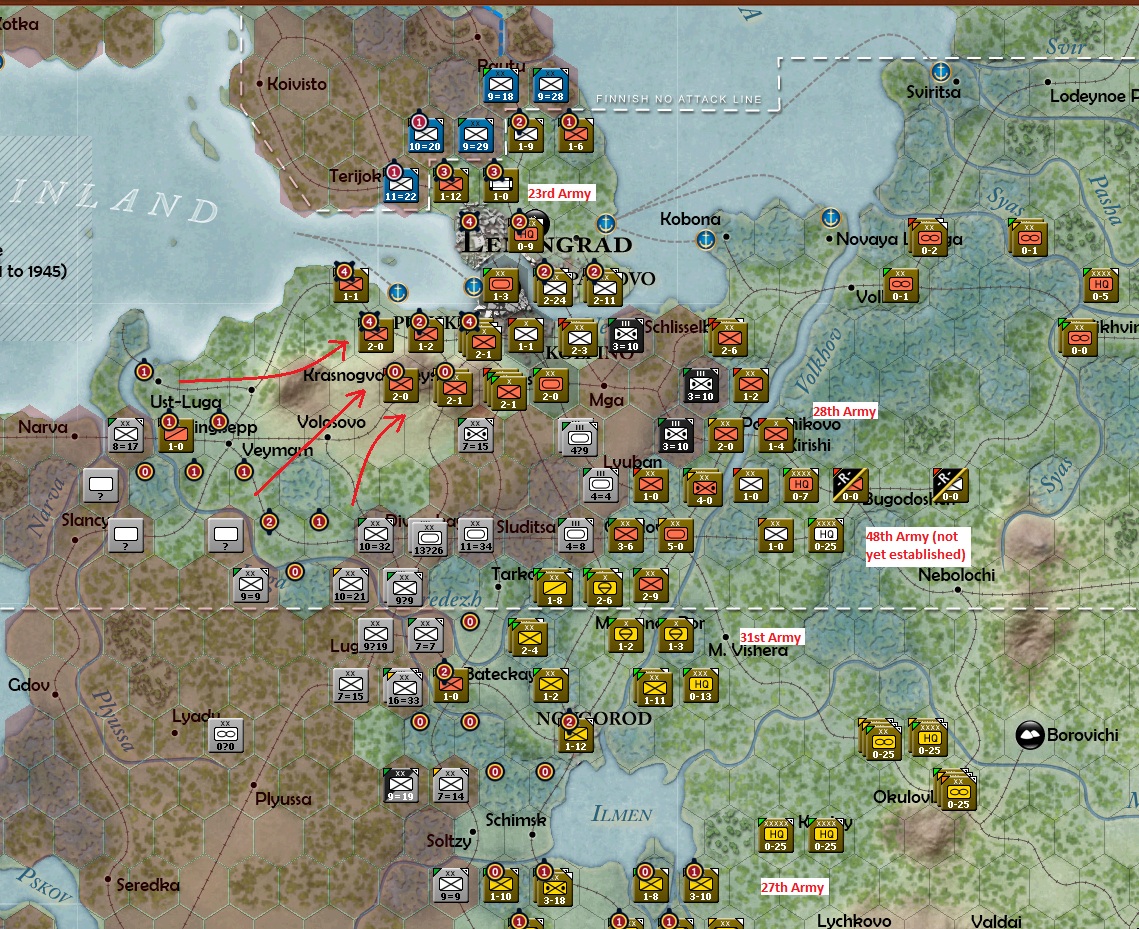Click the German 13?26 panzer counter
This screenshot has height=929, width=1139.
tap(428, 538)
